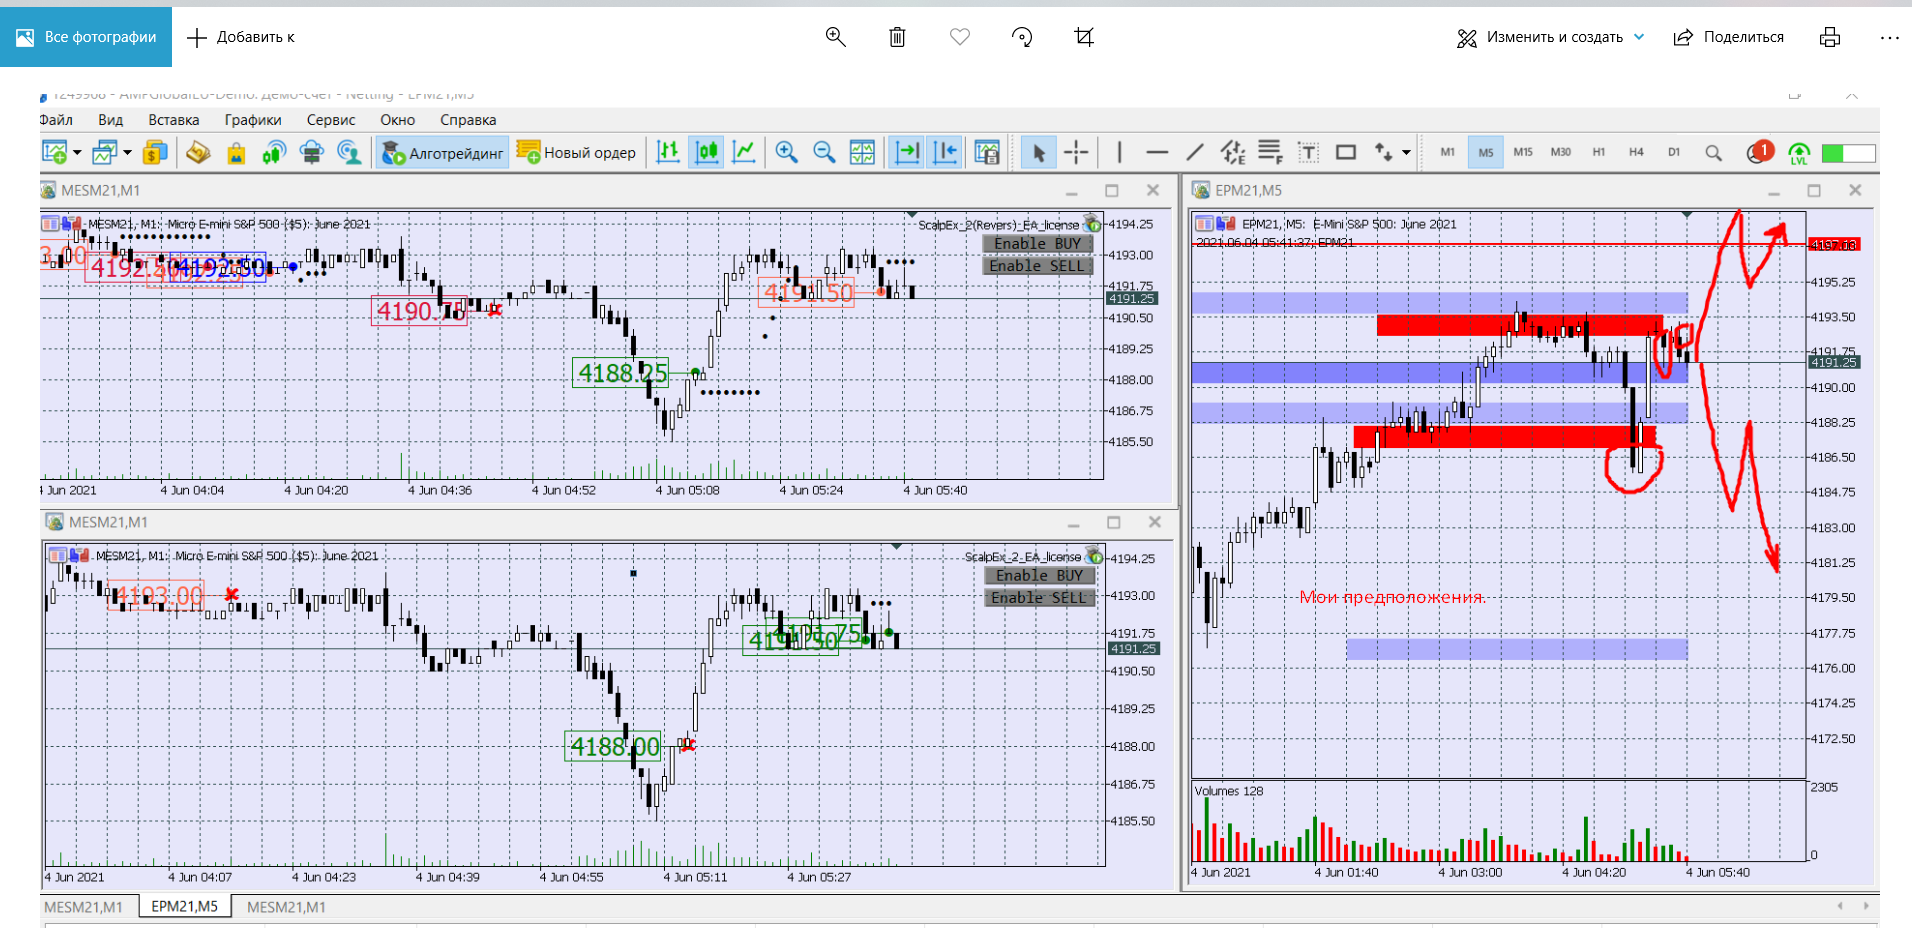The width and height of the screenshot is (1912, 928).
Task: Switch to H1 timeframe
Action: click(x=1599, y=153)
